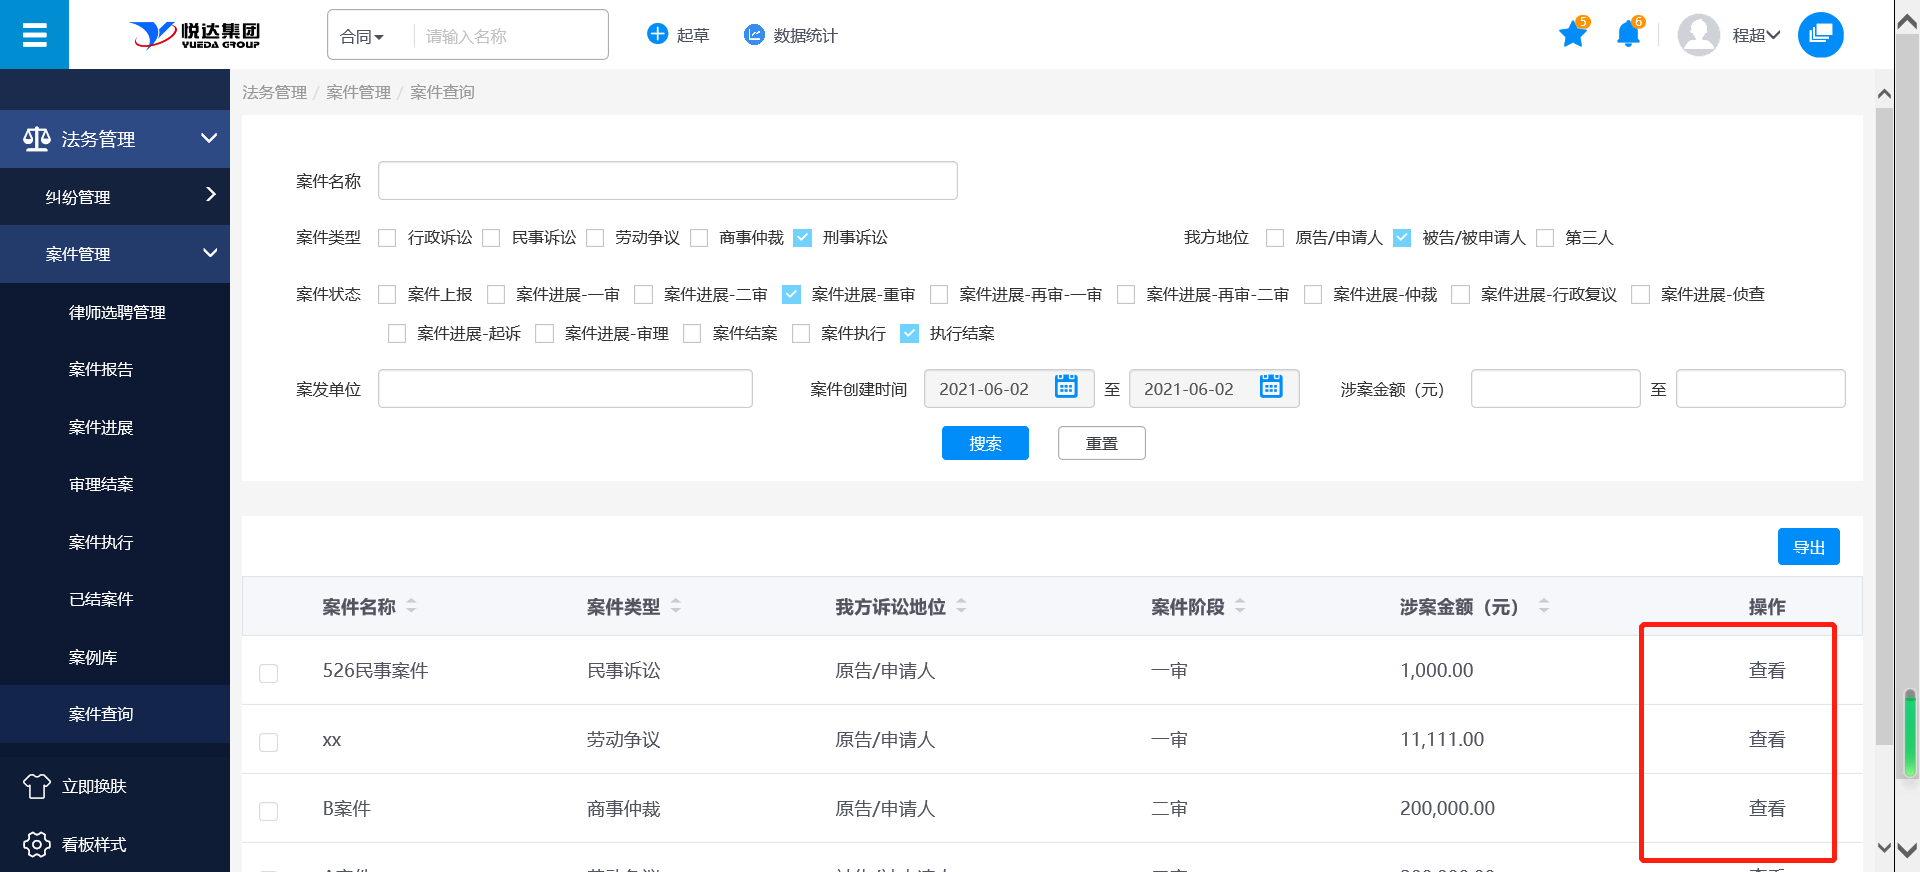
Task: Click the user avatar icon
Action: point(1698,35)
